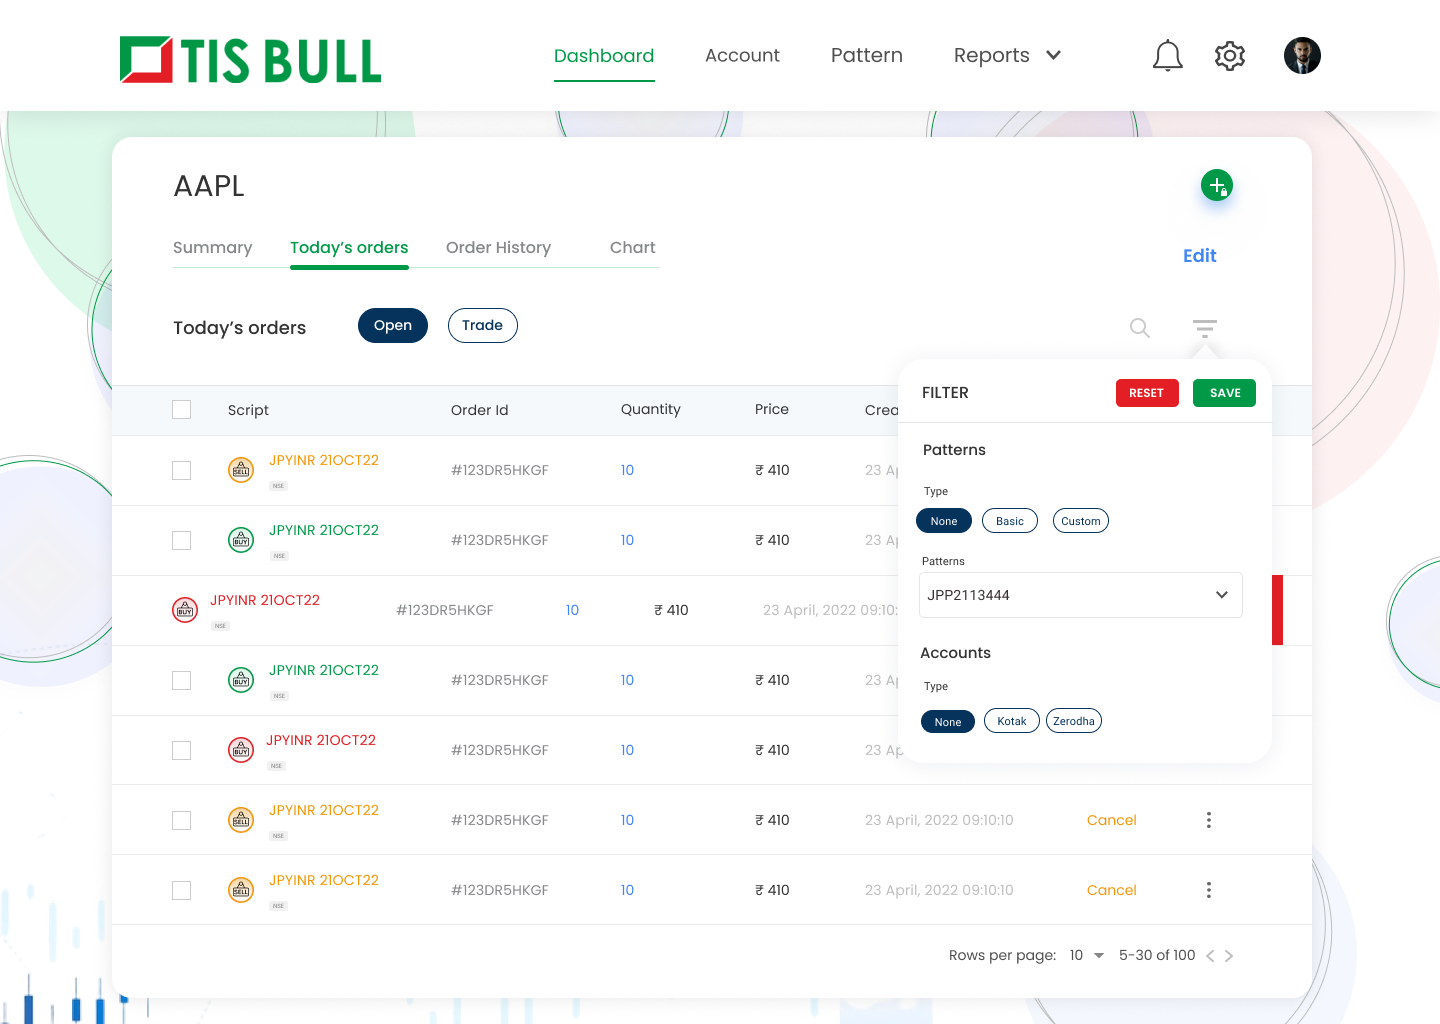Open settings via the gear icon
The height and width of the screenshot is (1024, 1440).
coord(1230,56)
